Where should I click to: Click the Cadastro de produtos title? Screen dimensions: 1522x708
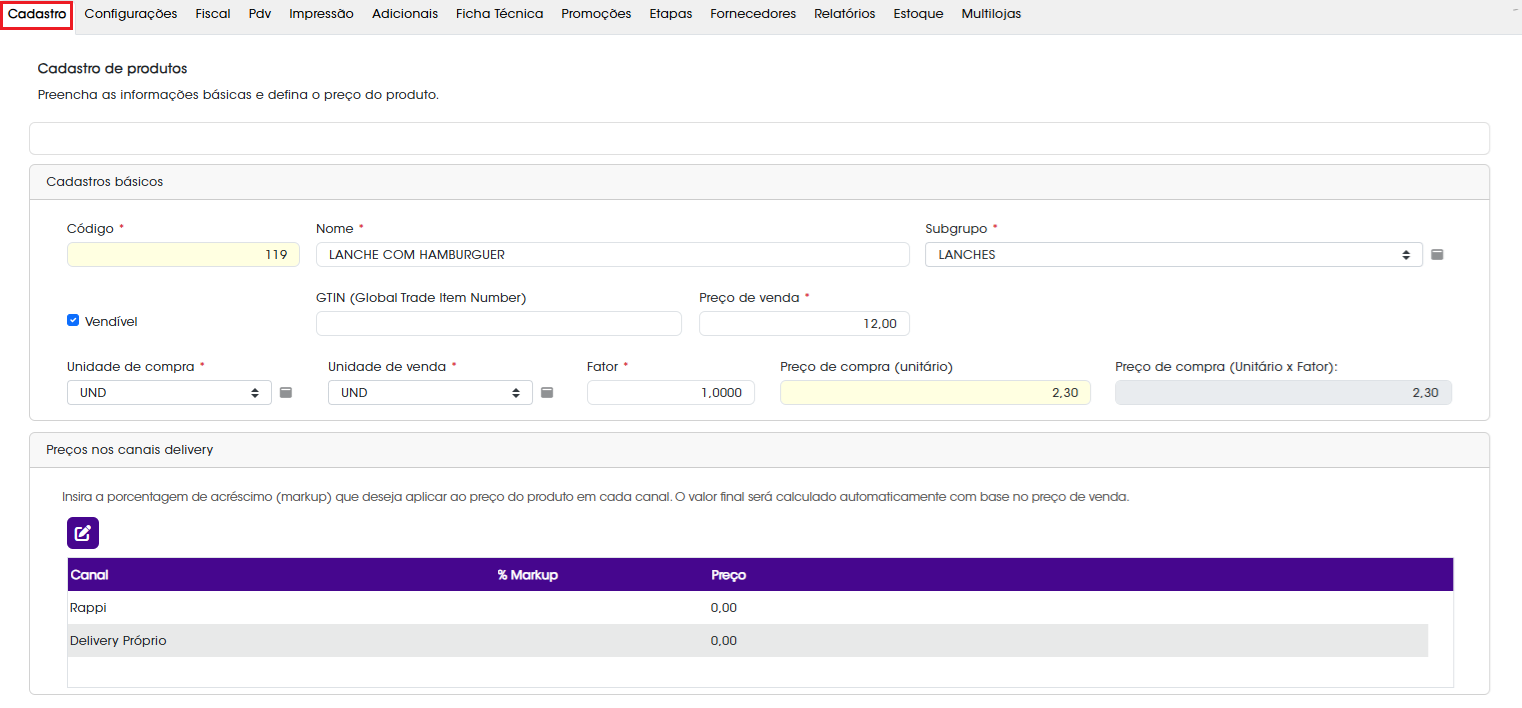click(112, 69)
